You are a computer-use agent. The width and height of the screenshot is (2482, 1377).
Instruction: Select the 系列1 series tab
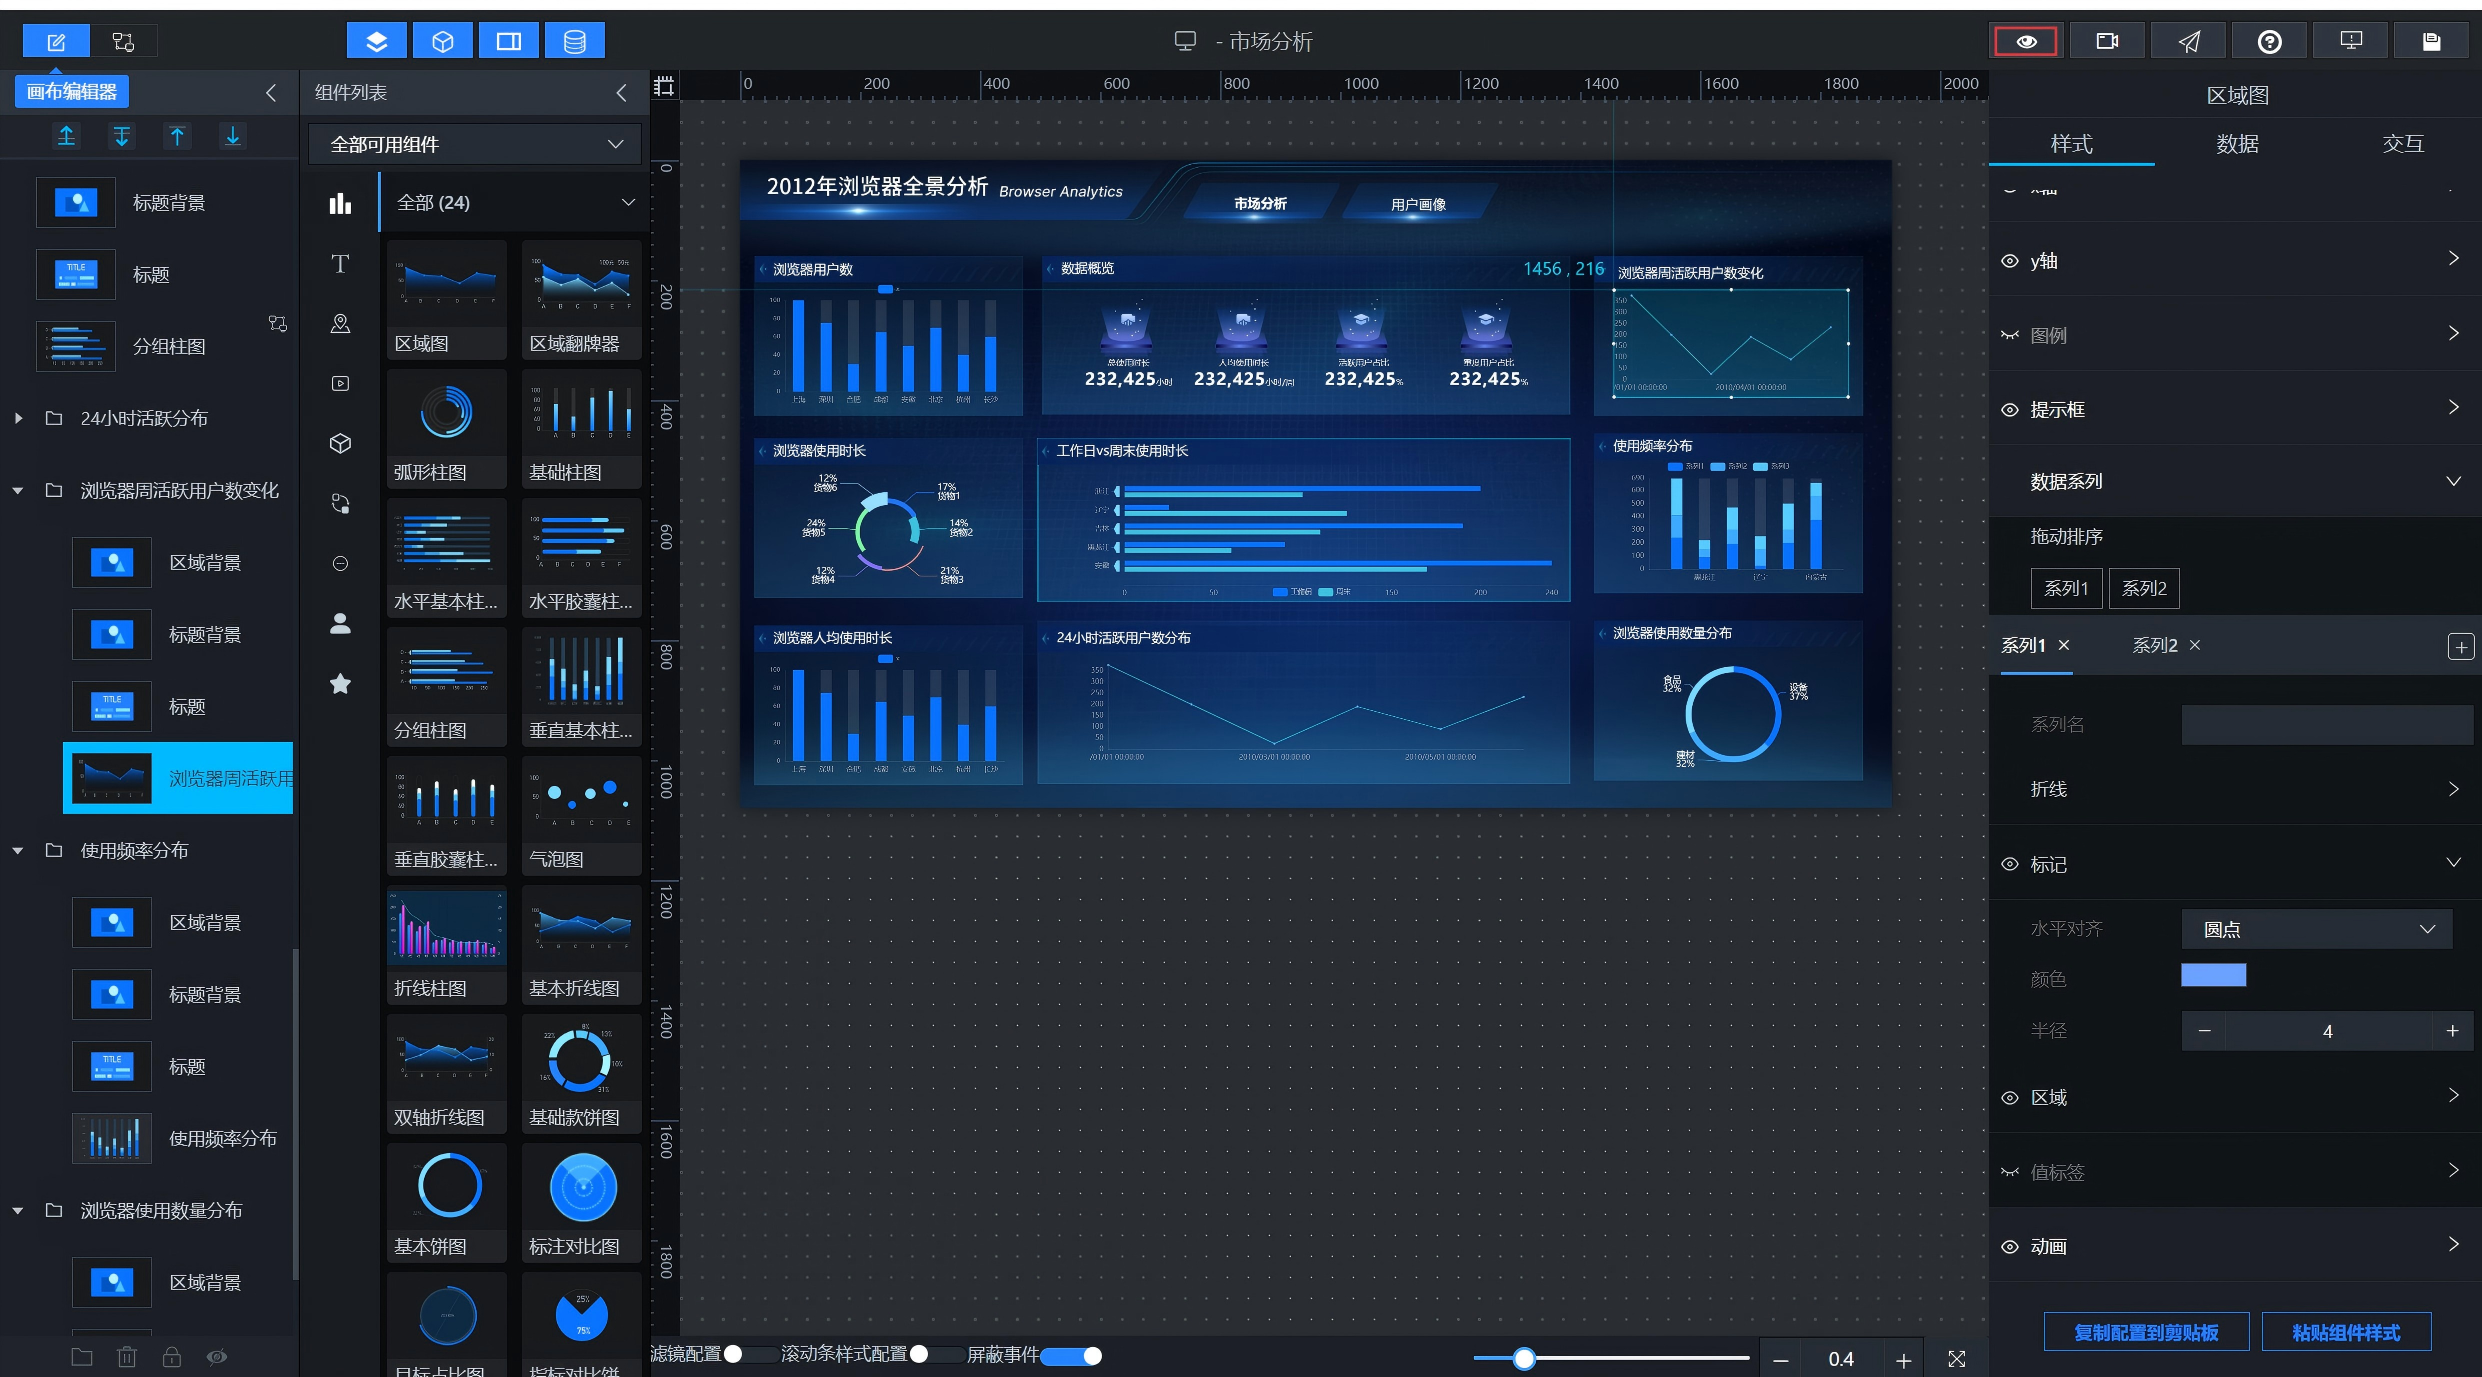point(2023,645)
